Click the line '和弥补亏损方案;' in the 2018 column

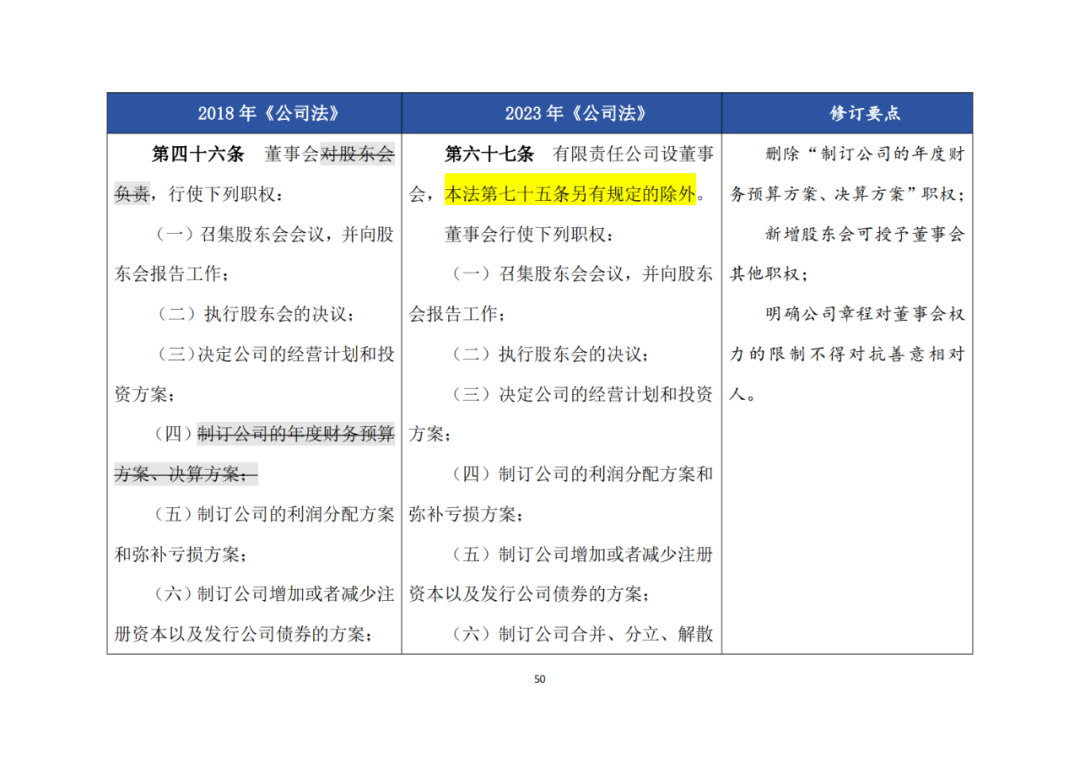[181, 554]
